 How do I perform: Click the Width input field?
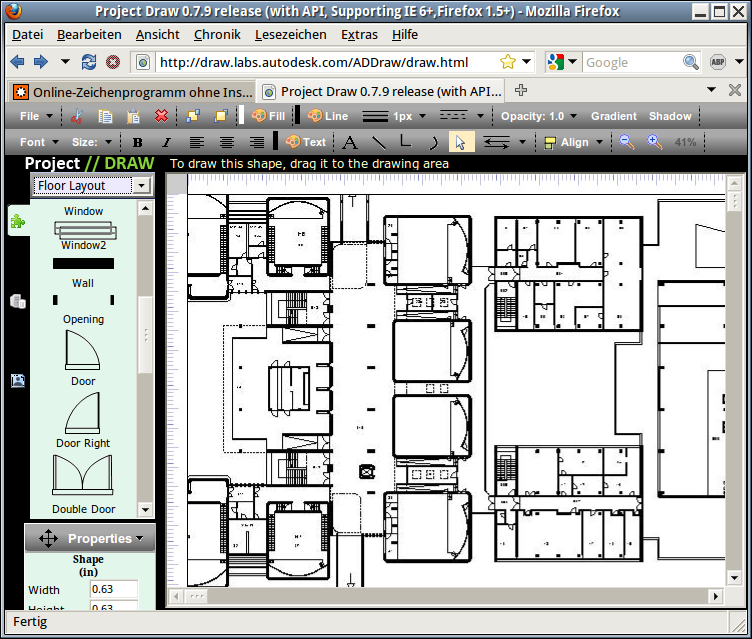coord(114,589)
